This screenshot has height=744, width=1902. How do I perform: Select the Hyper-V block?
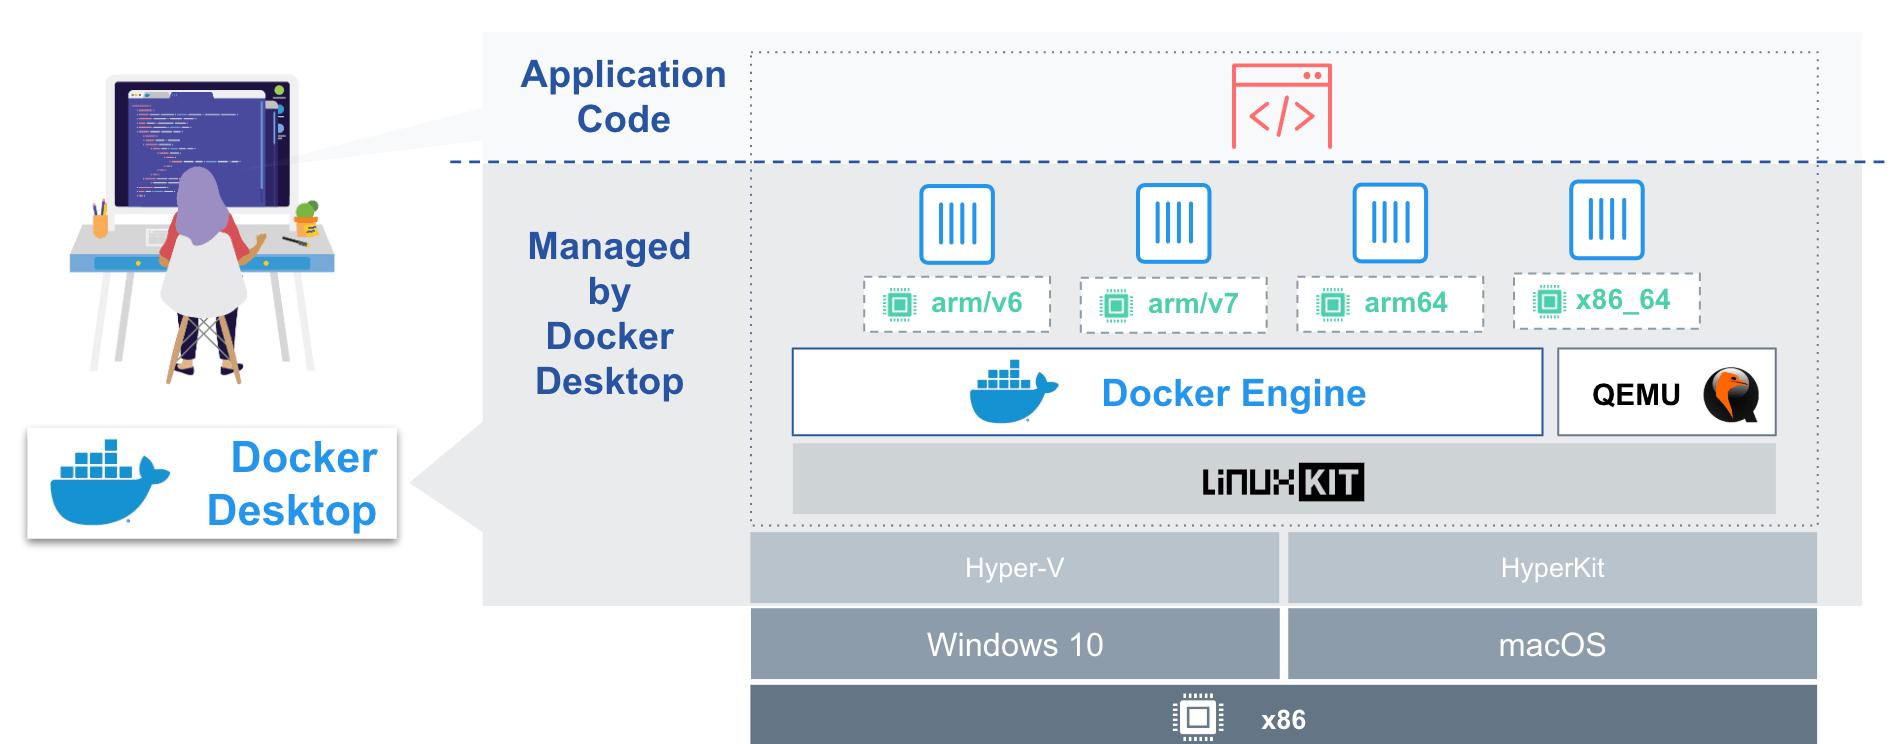click(1014, 568)
